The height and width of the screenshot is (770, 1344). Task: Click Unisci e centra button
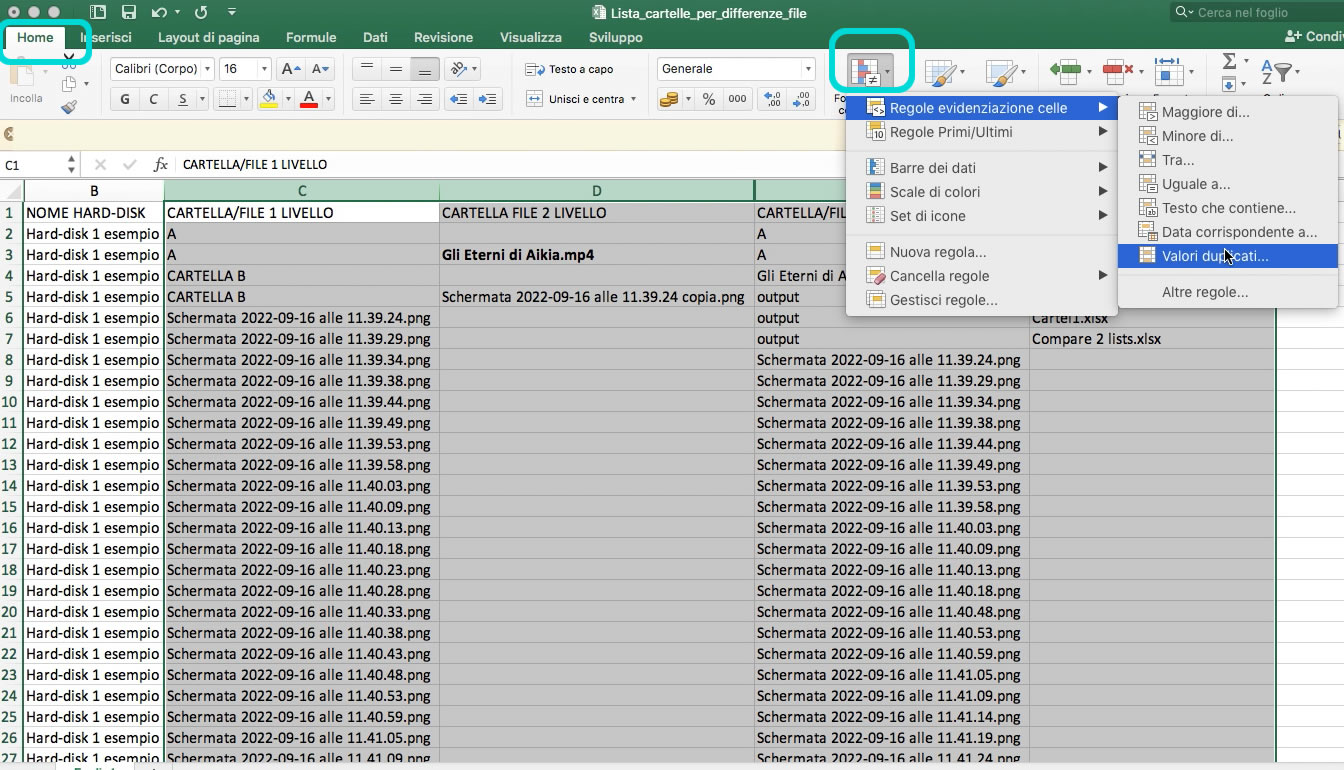click(581, 99)
